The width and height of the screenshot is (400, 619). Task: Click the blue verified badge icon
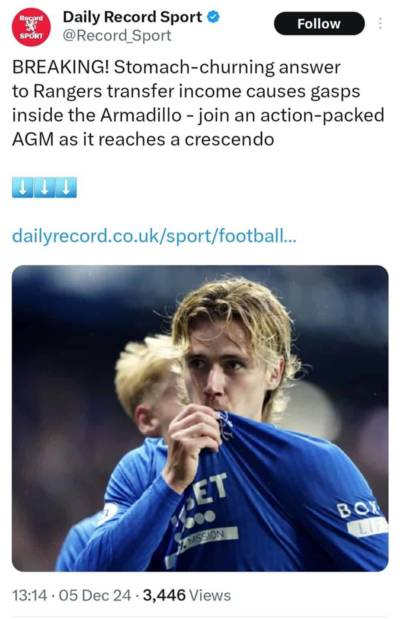point(214,17)
